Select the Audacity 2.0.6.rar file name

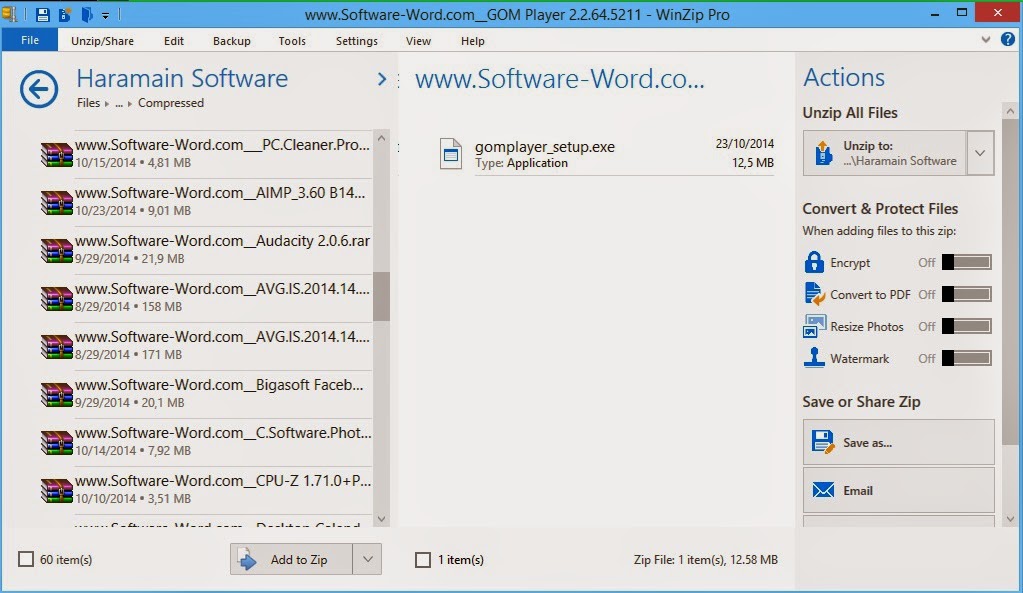coord(222,241)
